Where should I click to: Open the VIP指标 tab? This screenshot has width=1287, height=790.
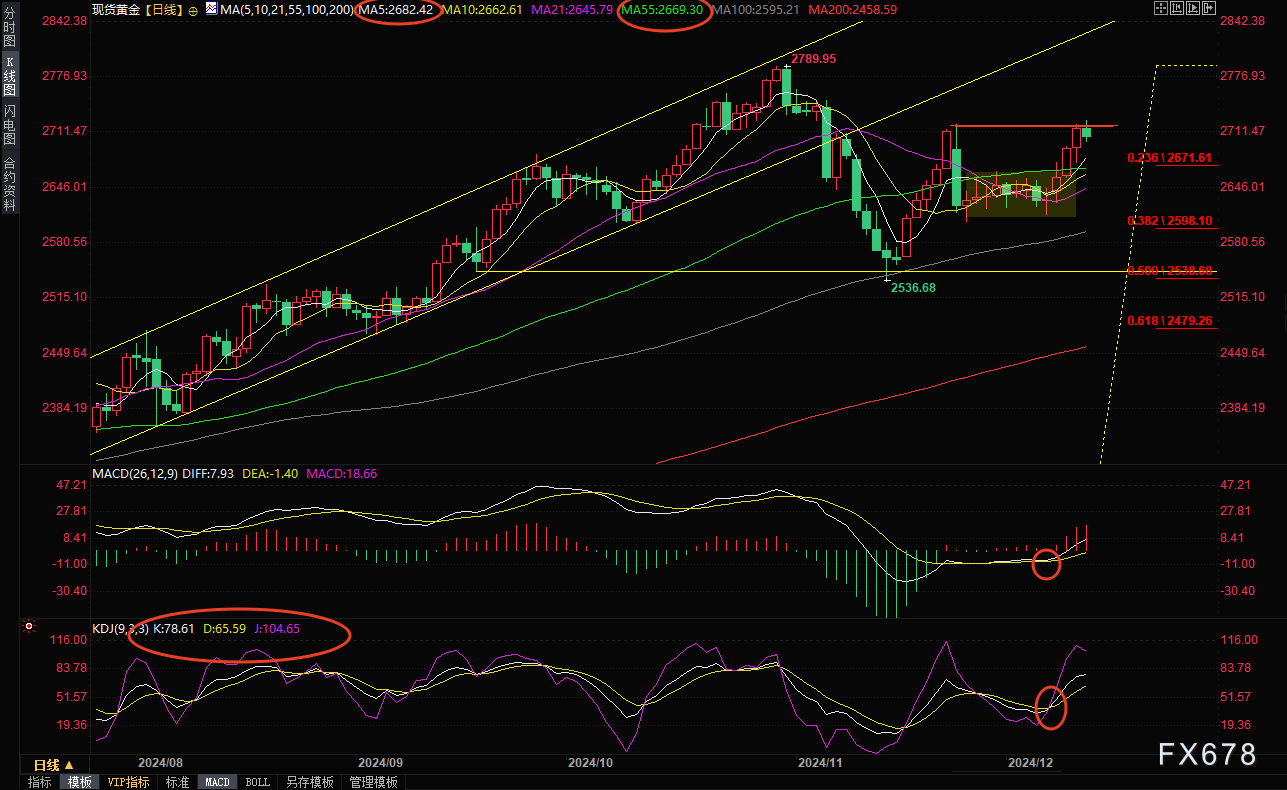point(128,782)
